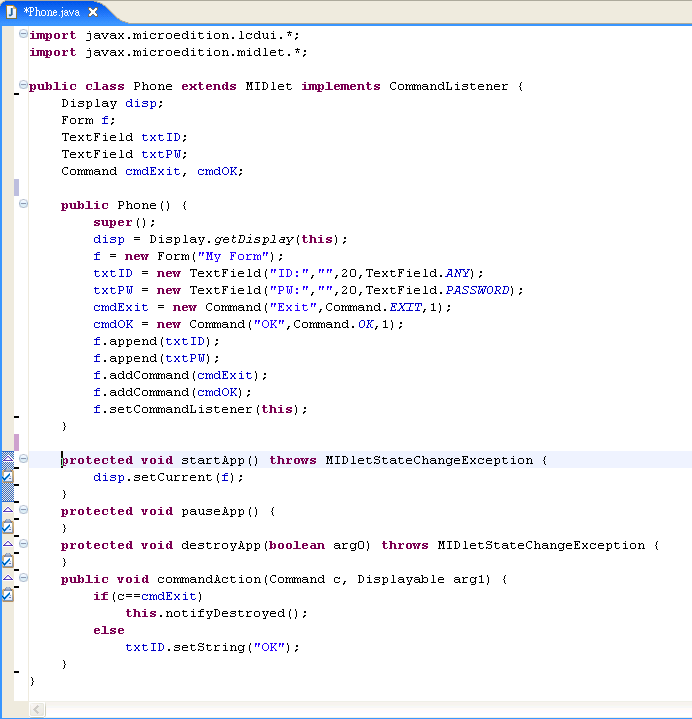The width and height of the screenshot is (692, 719).
Task: Click 'notifyDestroyed' in commandAction
Action: click(225, 613)
